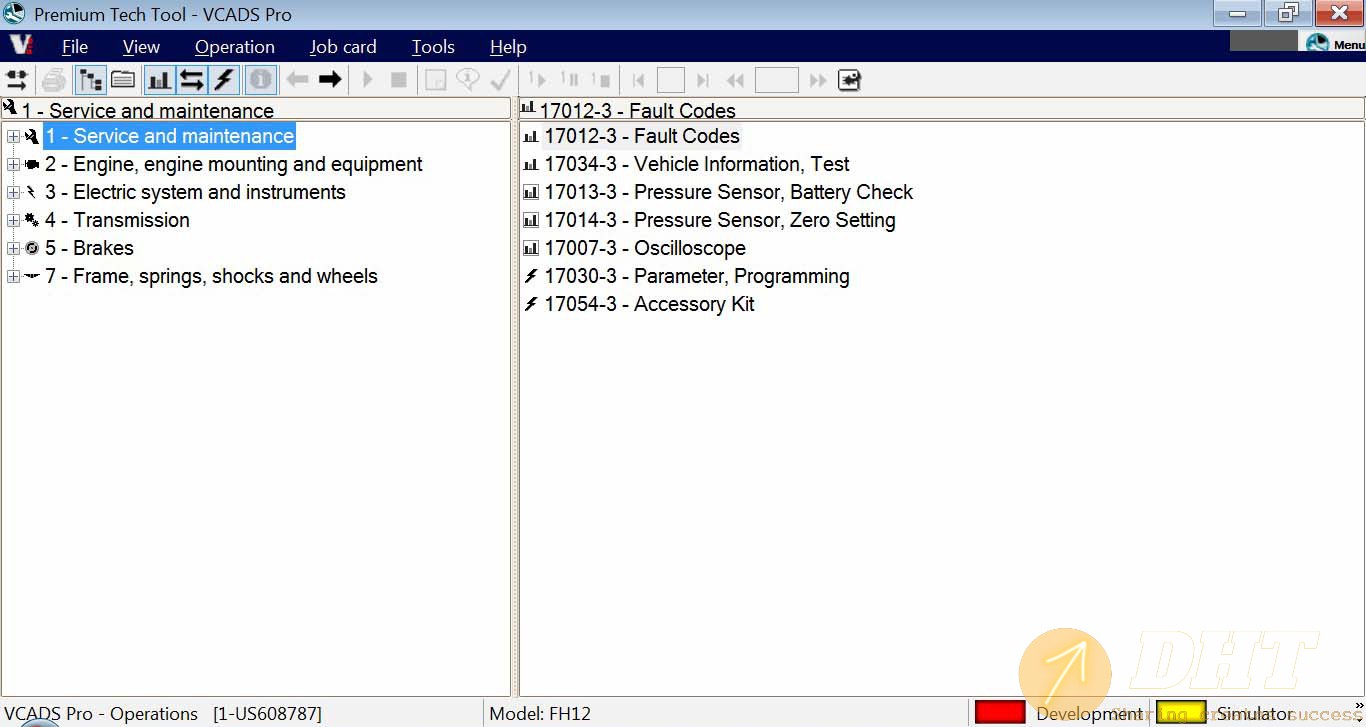The height and width of the screenshot is (727, 1366).
Task: Select '5 - Brakes' tree item
Action: 89,248
